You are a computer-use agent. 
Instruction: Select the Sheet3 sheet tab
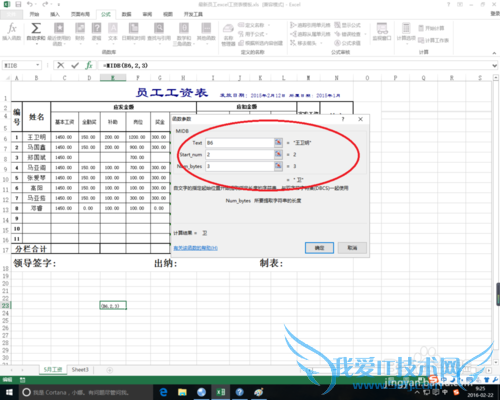80,370
